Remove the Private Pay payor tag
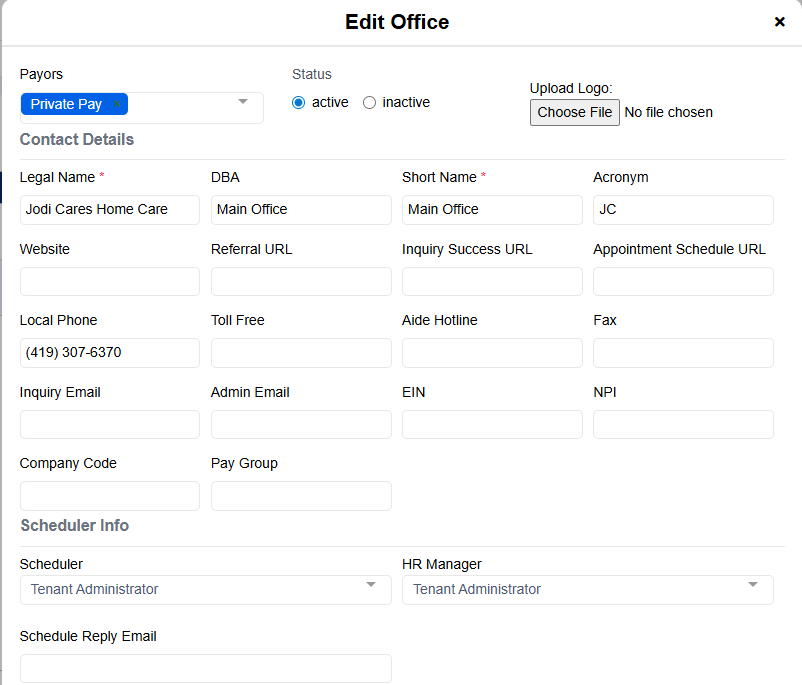802x685 pixels. [117, 104]
